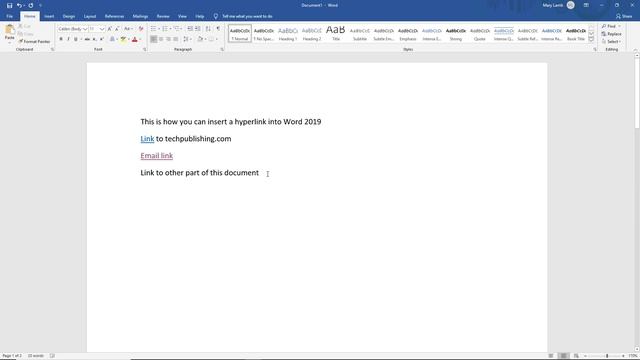Click the Replace button
Viewport: 640px width, 360px height.
(x=611, y=34)
